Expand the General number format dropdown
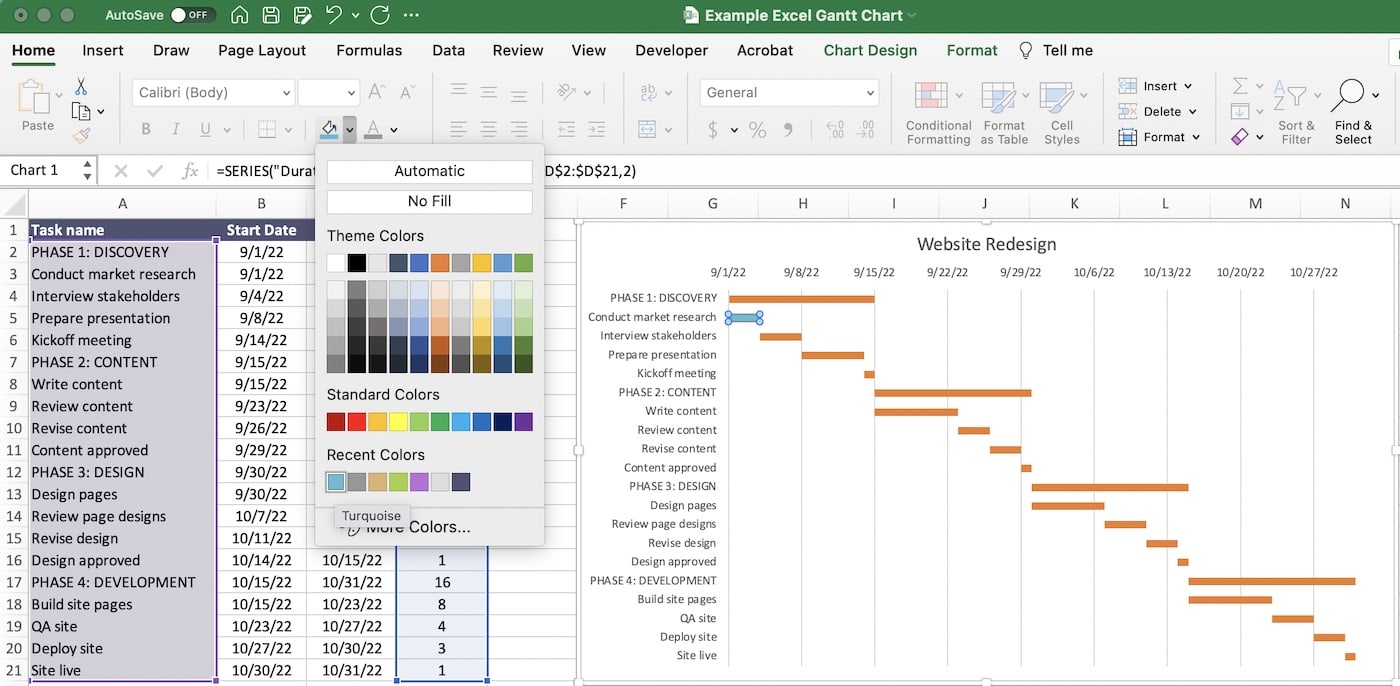1400x686 pixels. 868,92
